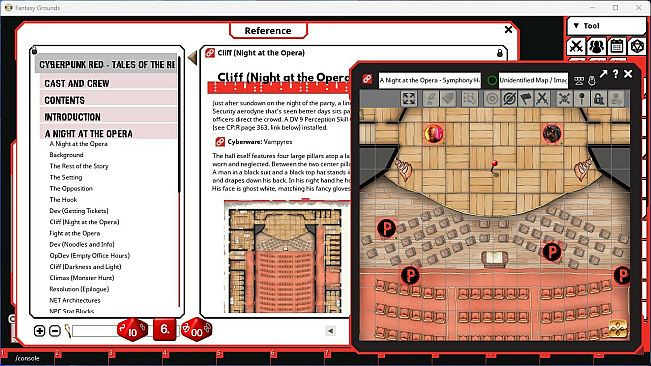Select the selection-search tool on map toolbar
Viewport: 651px width, 366px height.
point(469,99)
